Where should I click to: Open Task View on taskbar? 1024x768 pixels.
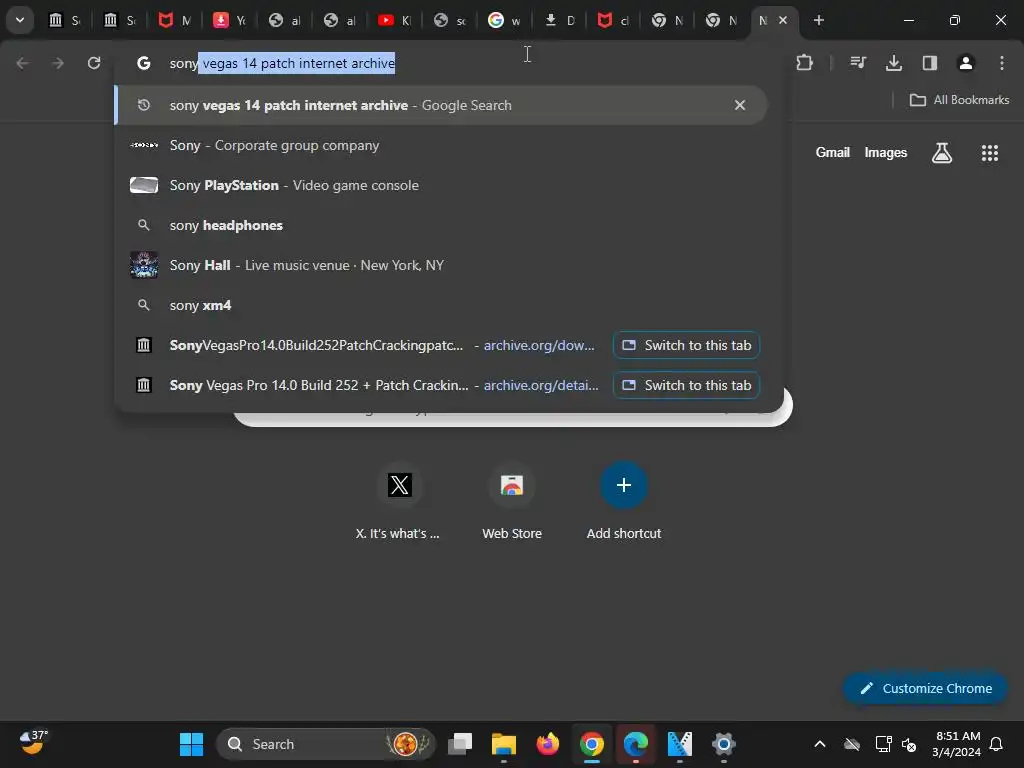tap(460, 744)
